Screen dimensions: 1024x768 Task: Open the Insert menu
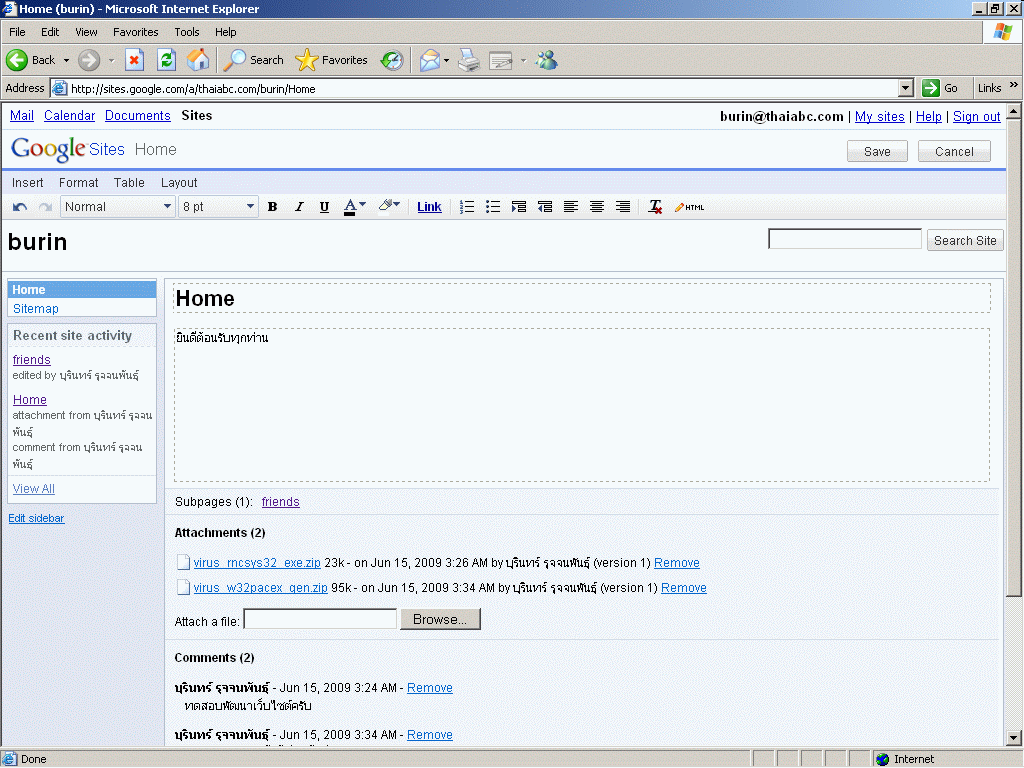(x=28, y=183)
